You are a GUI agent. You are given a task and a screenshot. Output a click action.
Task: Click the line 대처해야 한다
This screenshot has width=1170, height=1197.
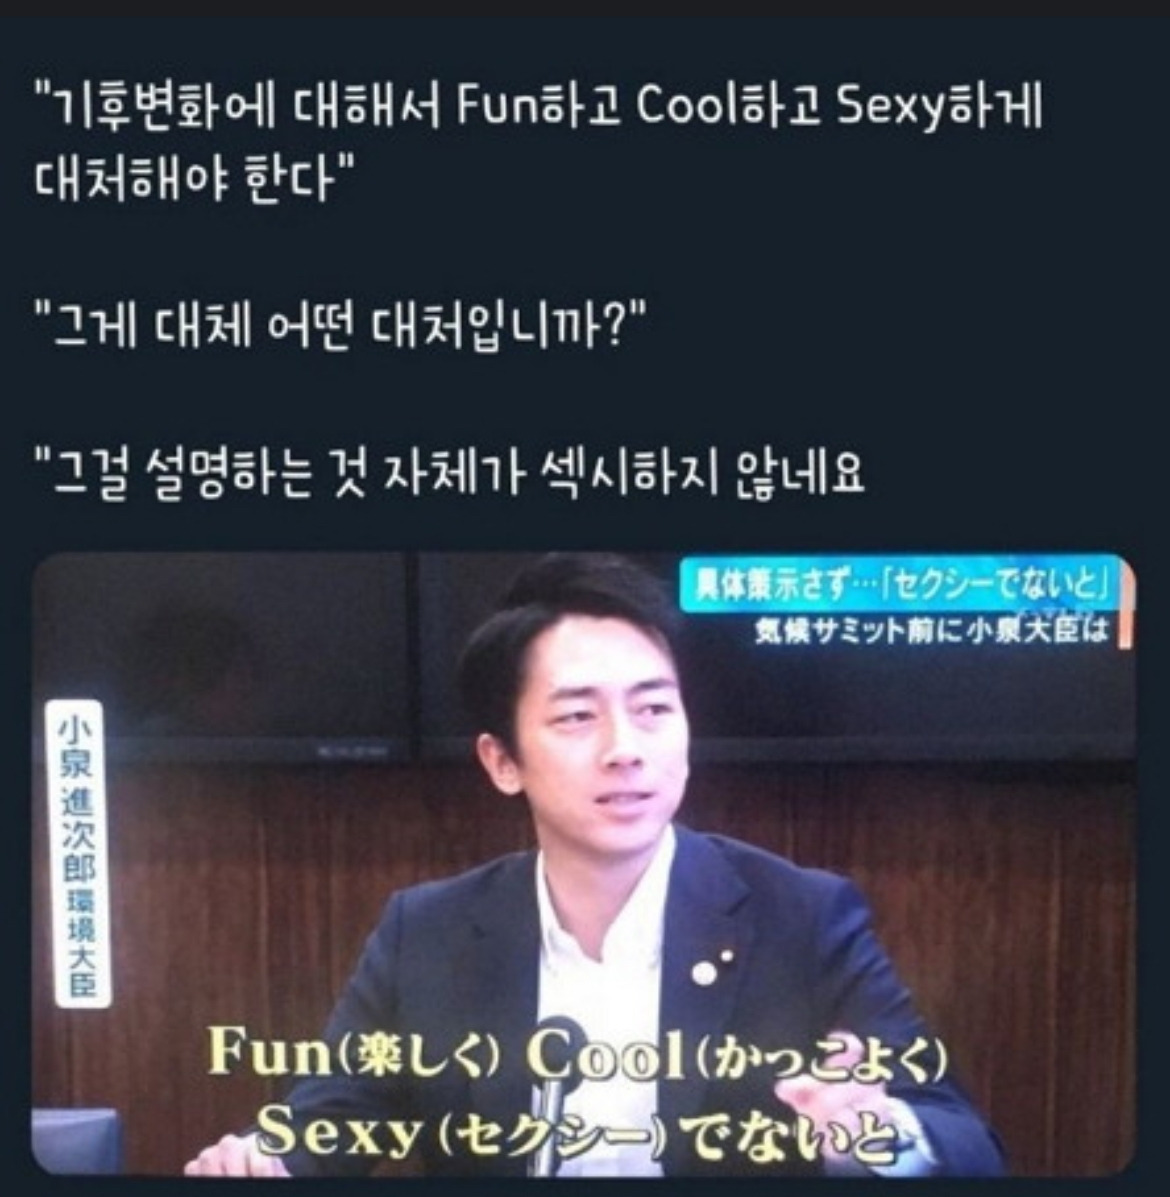tap(195, 179)
